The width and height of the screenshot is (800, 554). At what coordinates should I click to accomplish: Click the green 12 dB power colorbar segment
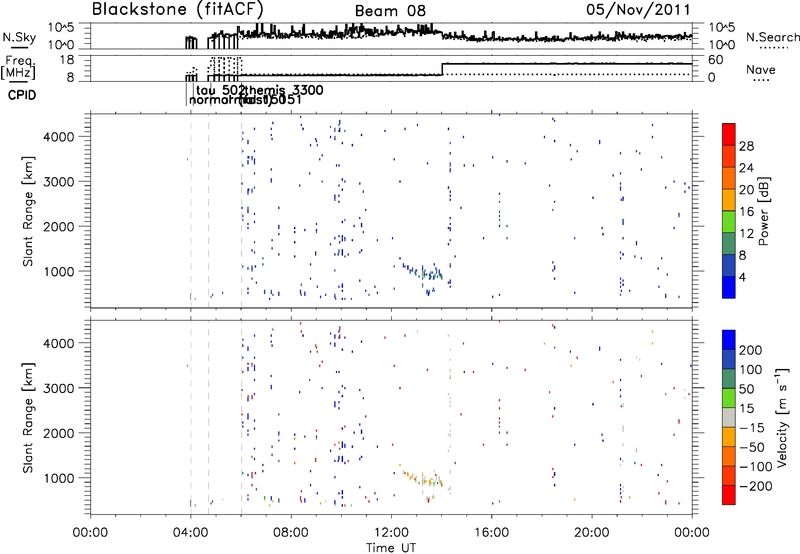click(729, 221)
